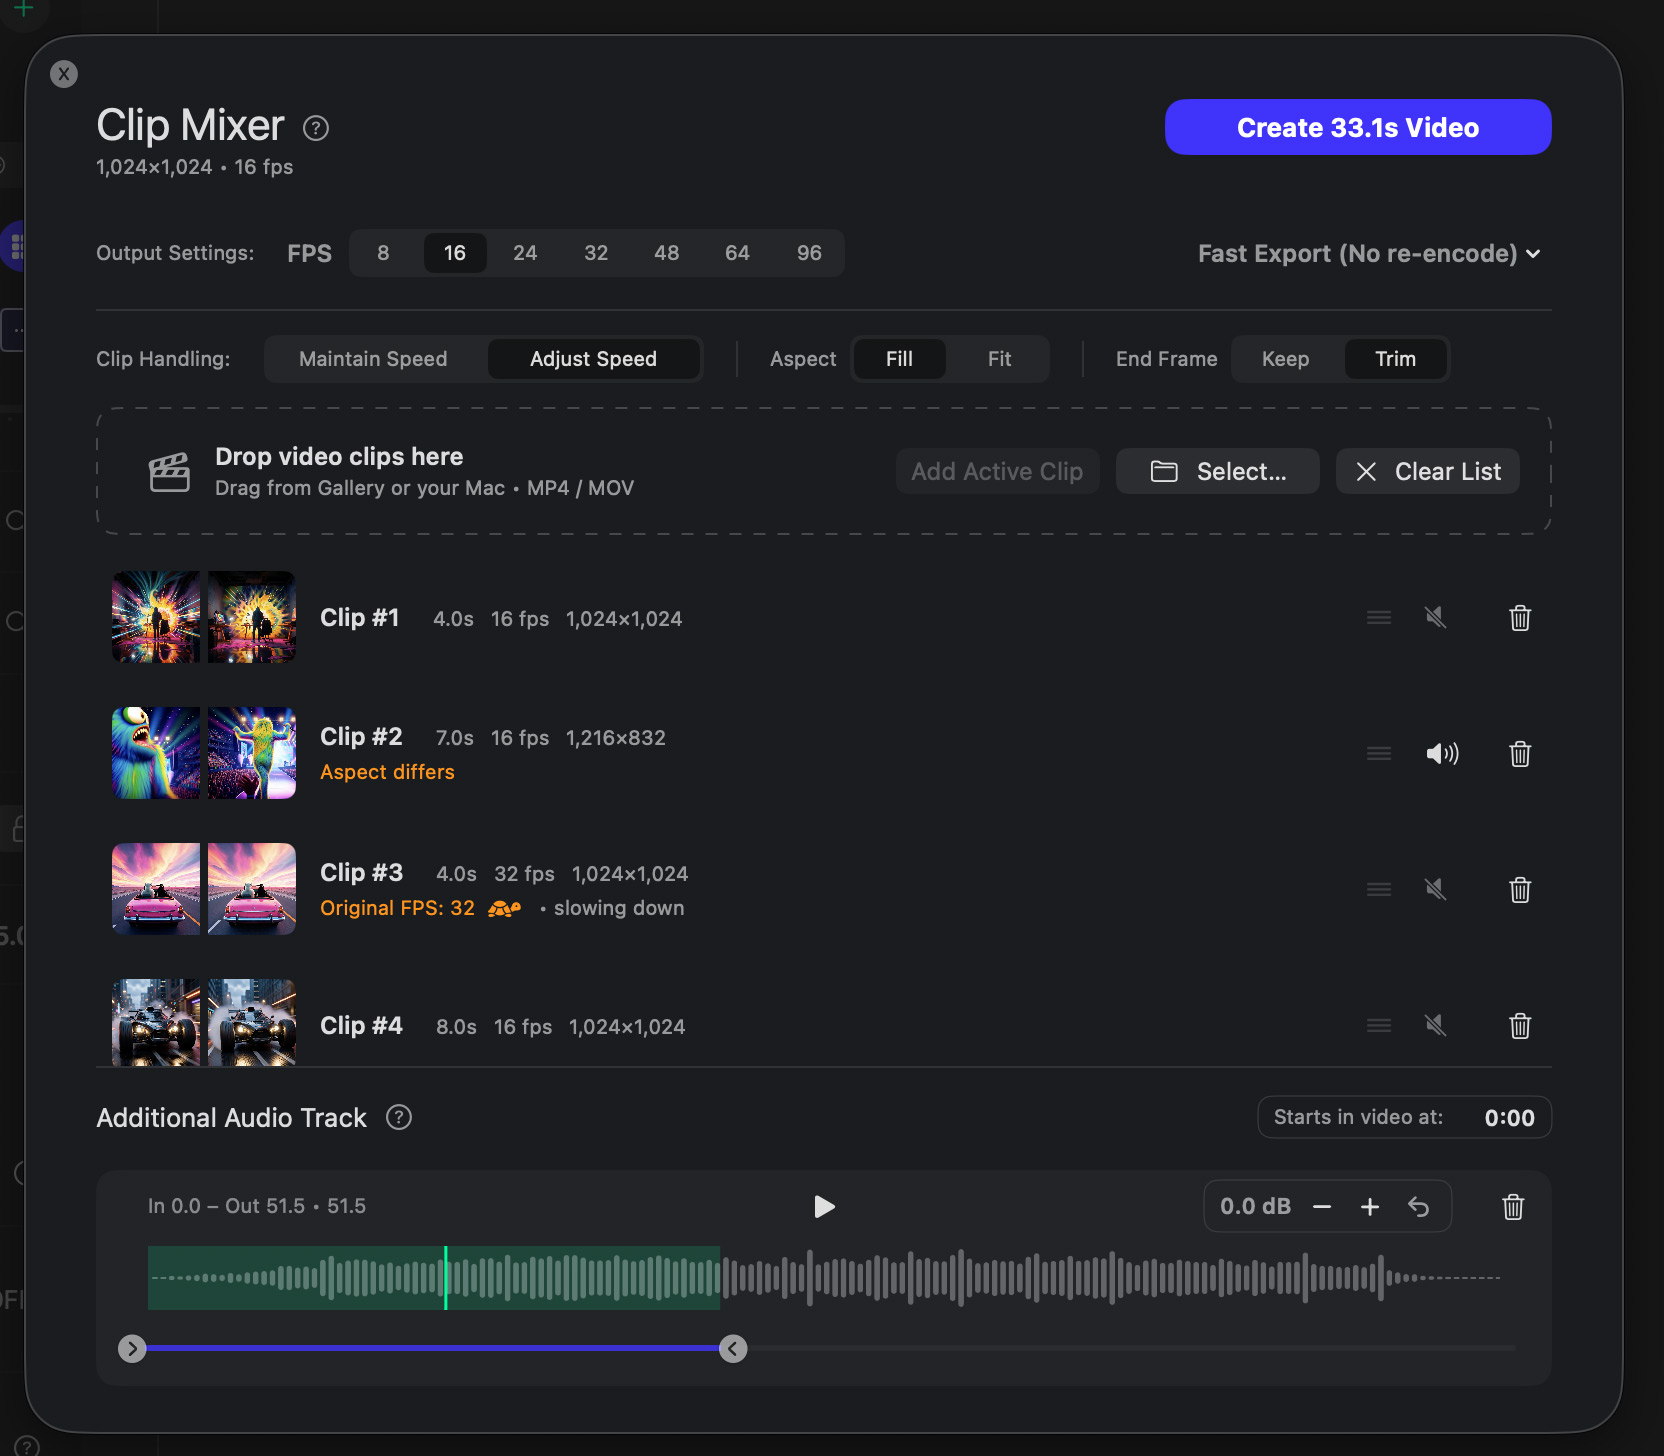The width and height of the screenshot is (1664, 1456).
Task: Open Clip Mixer help question mark
Action: tap(316, 128)
